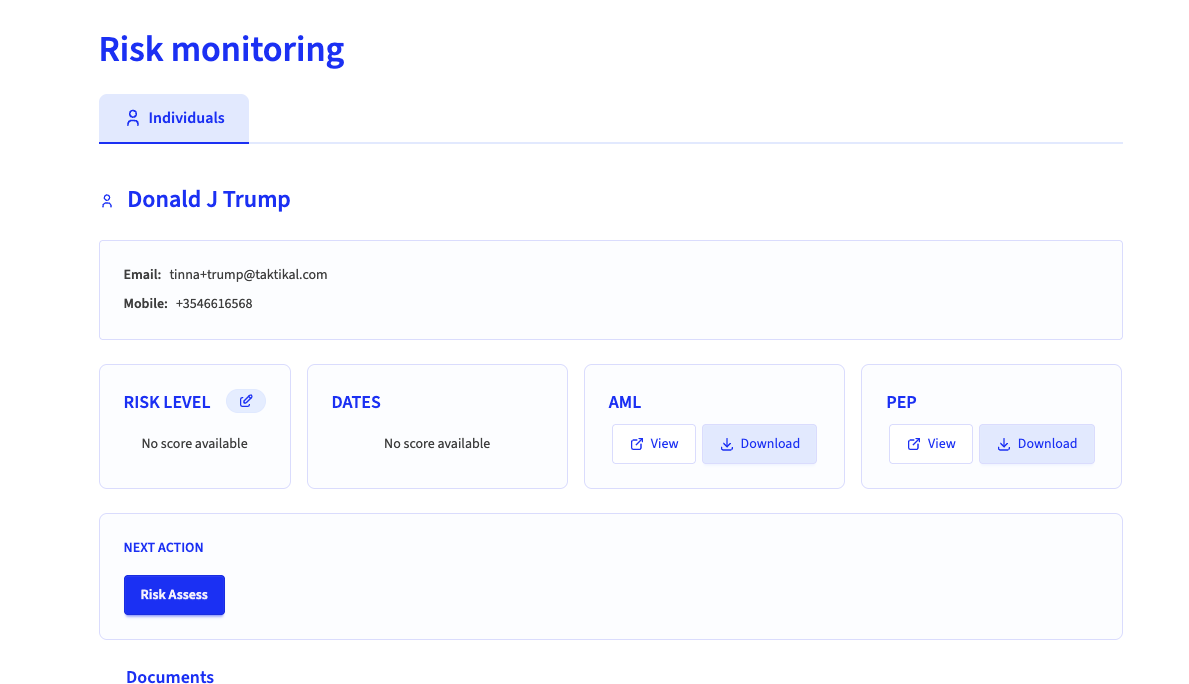Click the Mobile: label
1189x684 pixels.
pos(146,303)
